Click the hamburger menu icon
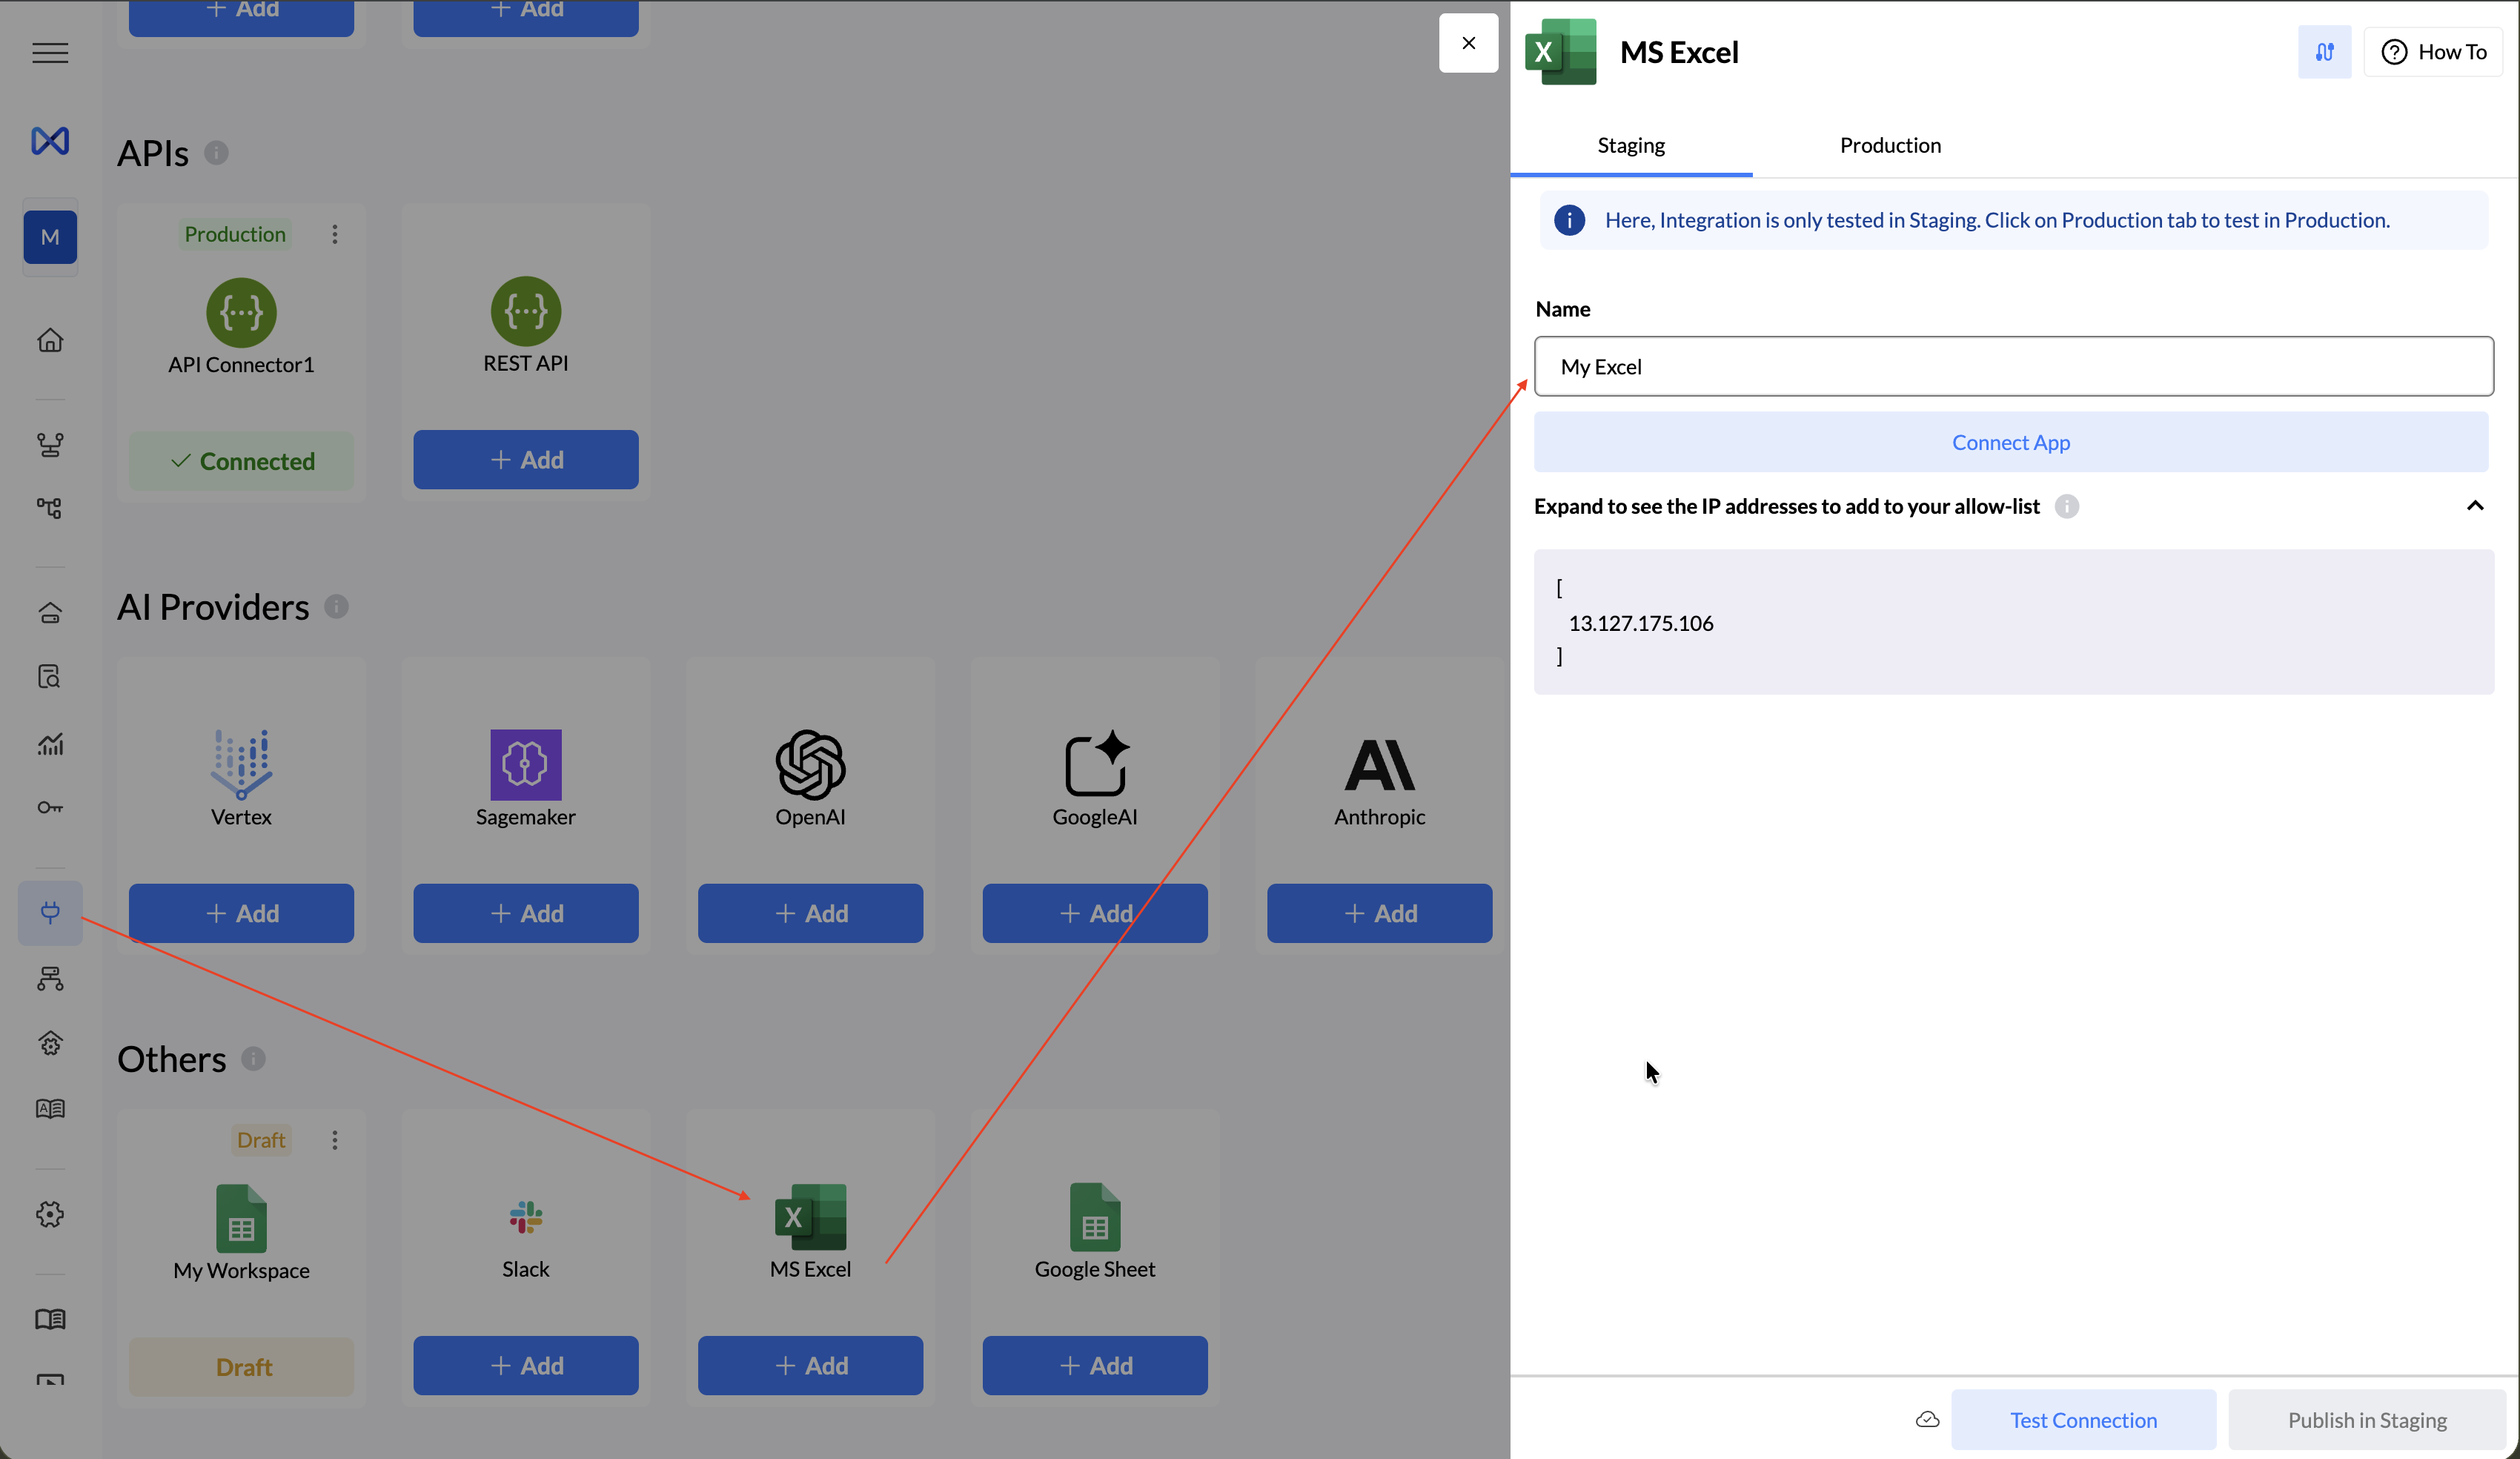Image resolution: width=2520 pixels, height=1459 pixels. (50, 53)
